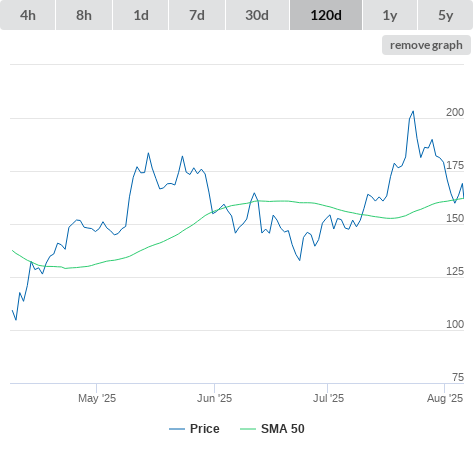Click the price peak near 200
The width and height of the screenshot is (474, 455).
[413, 112]
